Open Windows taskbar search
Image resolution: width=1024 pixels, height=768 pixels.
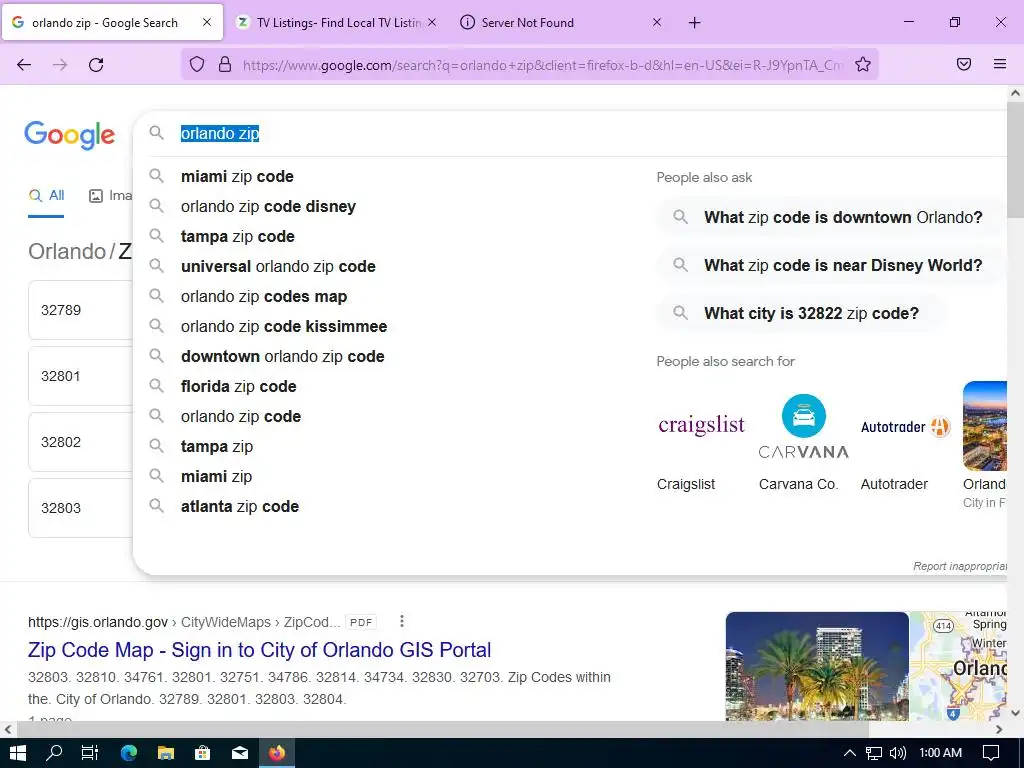click(54, 753)
